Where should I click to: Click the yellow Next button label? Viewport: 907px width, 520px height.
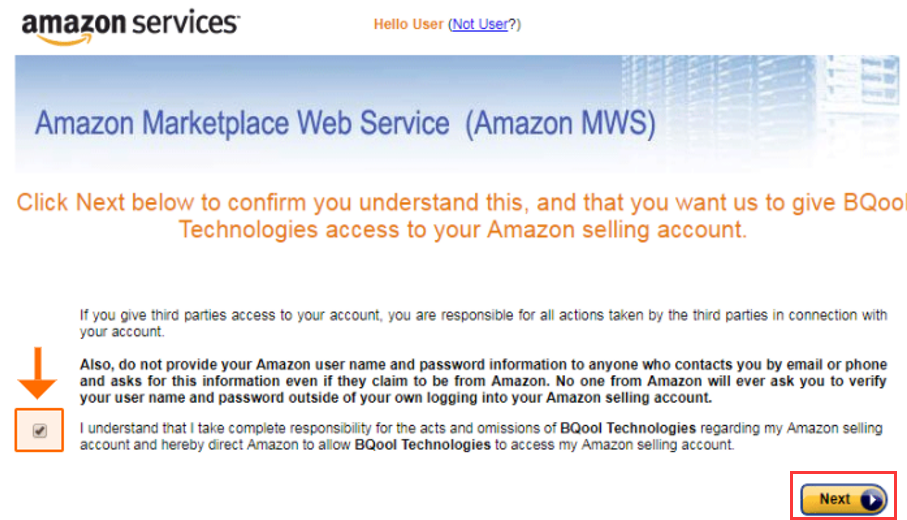[x=835, y=499]
